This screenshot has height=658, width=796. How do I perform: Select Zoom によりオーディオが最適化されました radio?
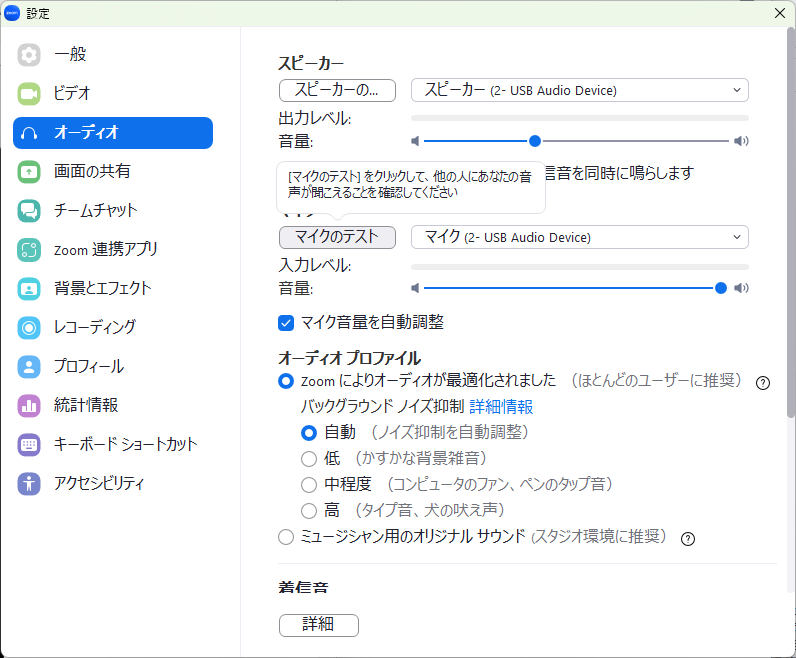coord(286,381)
